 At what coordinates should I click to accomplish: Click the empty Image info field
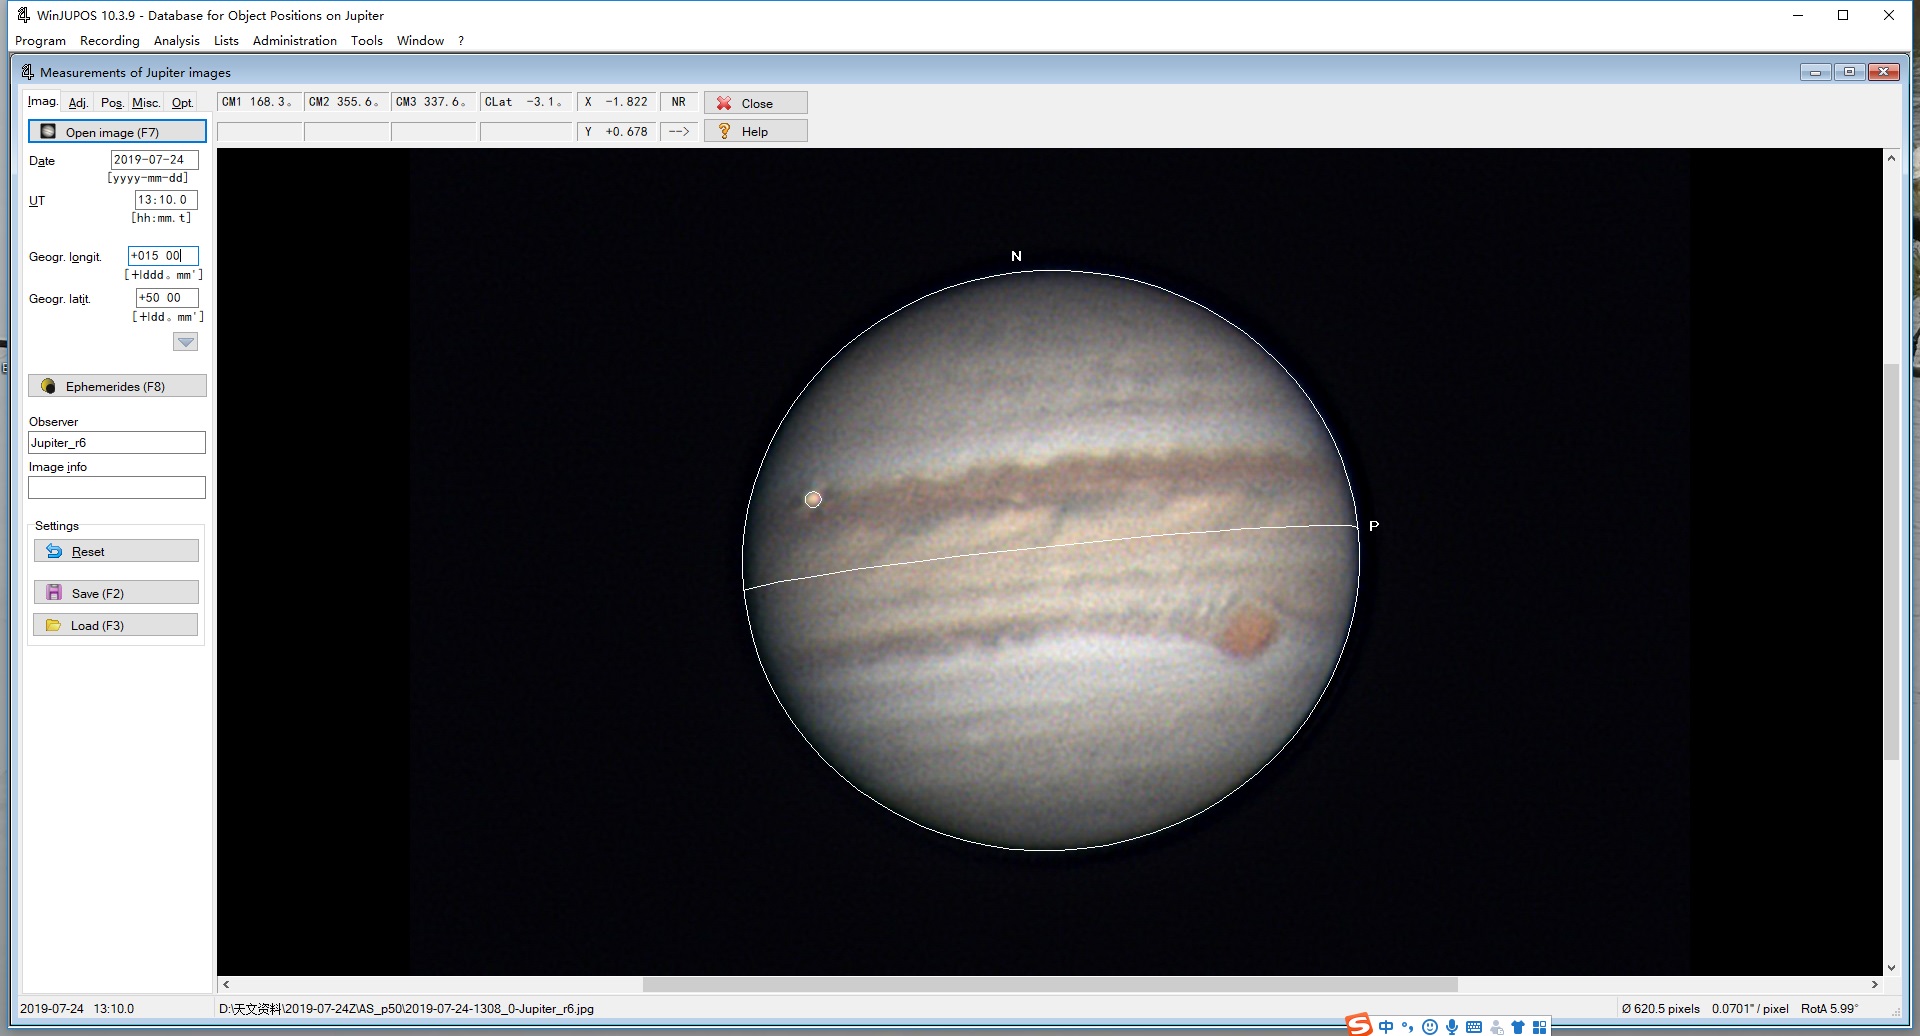(x=117, y=487)
